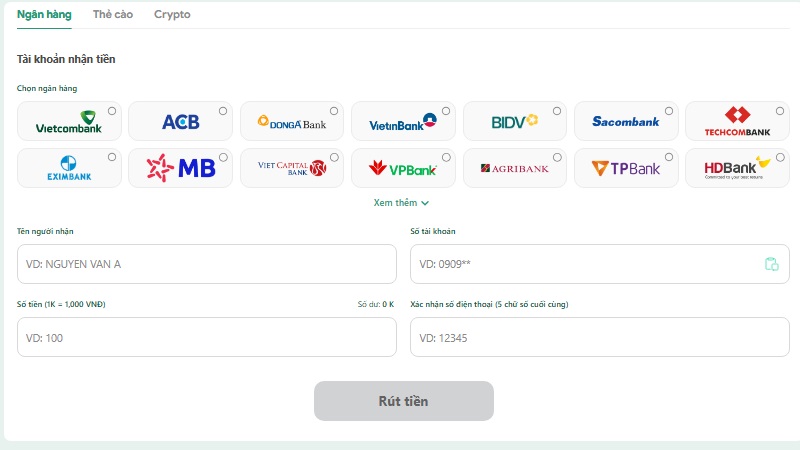The image size is (800, 450).
Task: Choose the VietinBank logo tile
Action: pos(403,121)
